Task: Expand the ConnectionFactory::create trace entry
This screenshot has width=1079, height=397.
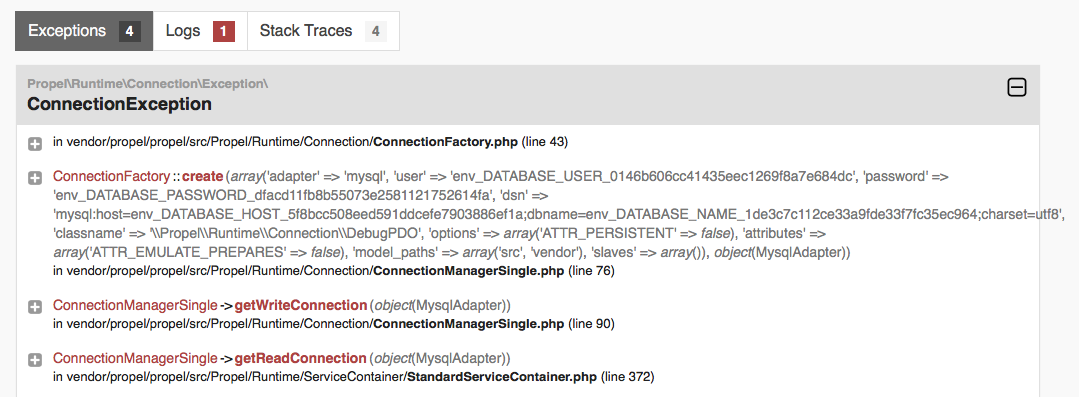Action: point(34,178)
